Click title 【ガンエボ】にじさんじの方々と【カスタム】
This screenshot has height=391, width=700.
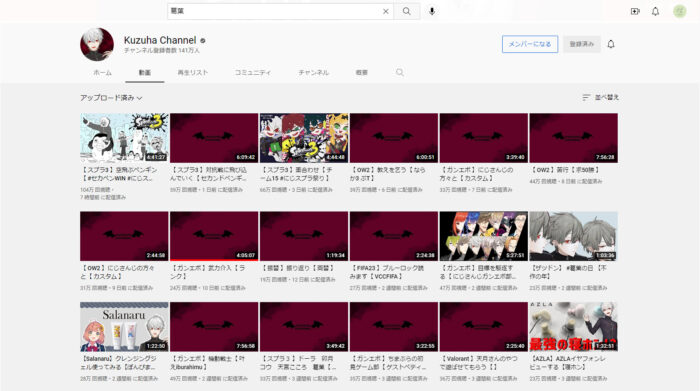pos(477,174)
